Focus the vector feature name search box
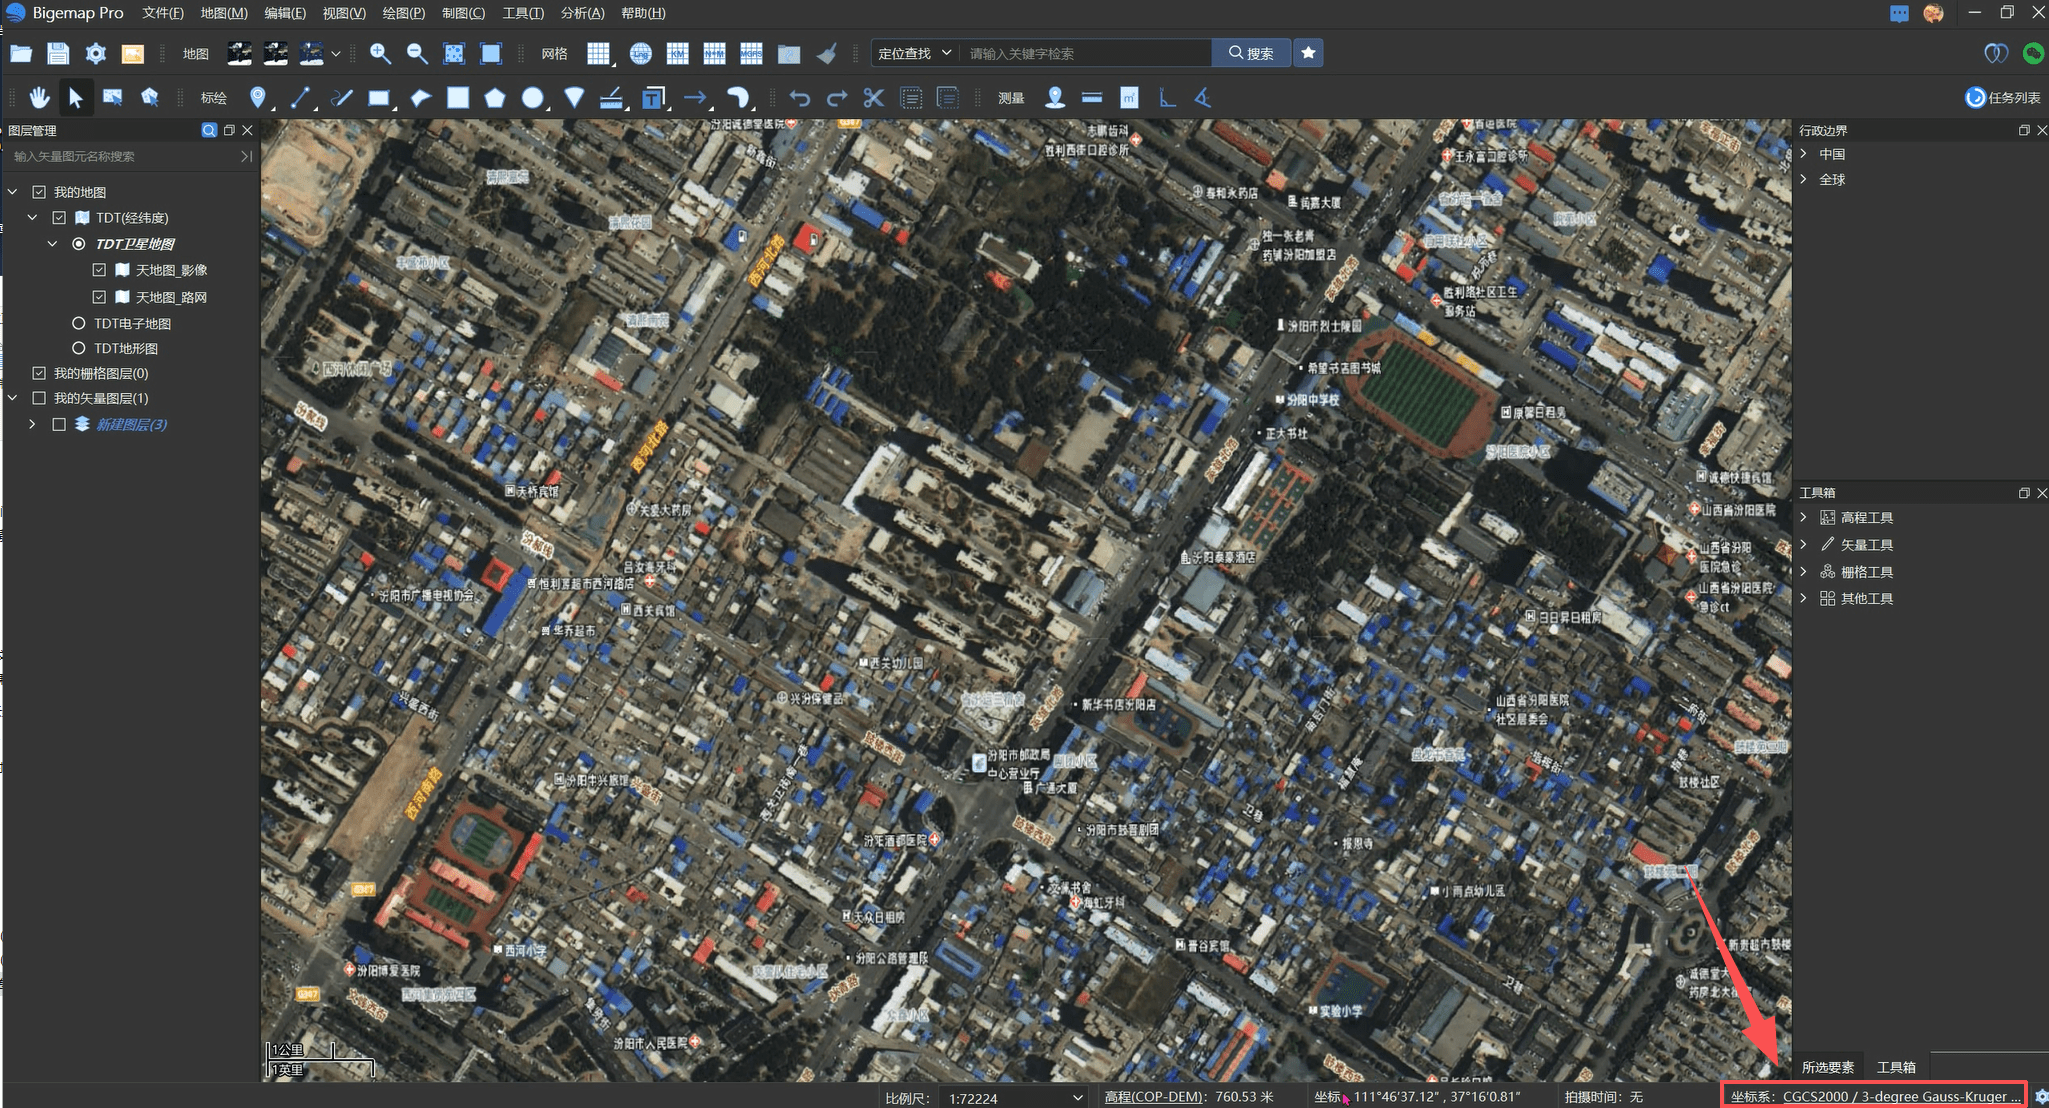 (x=124, y=156)
